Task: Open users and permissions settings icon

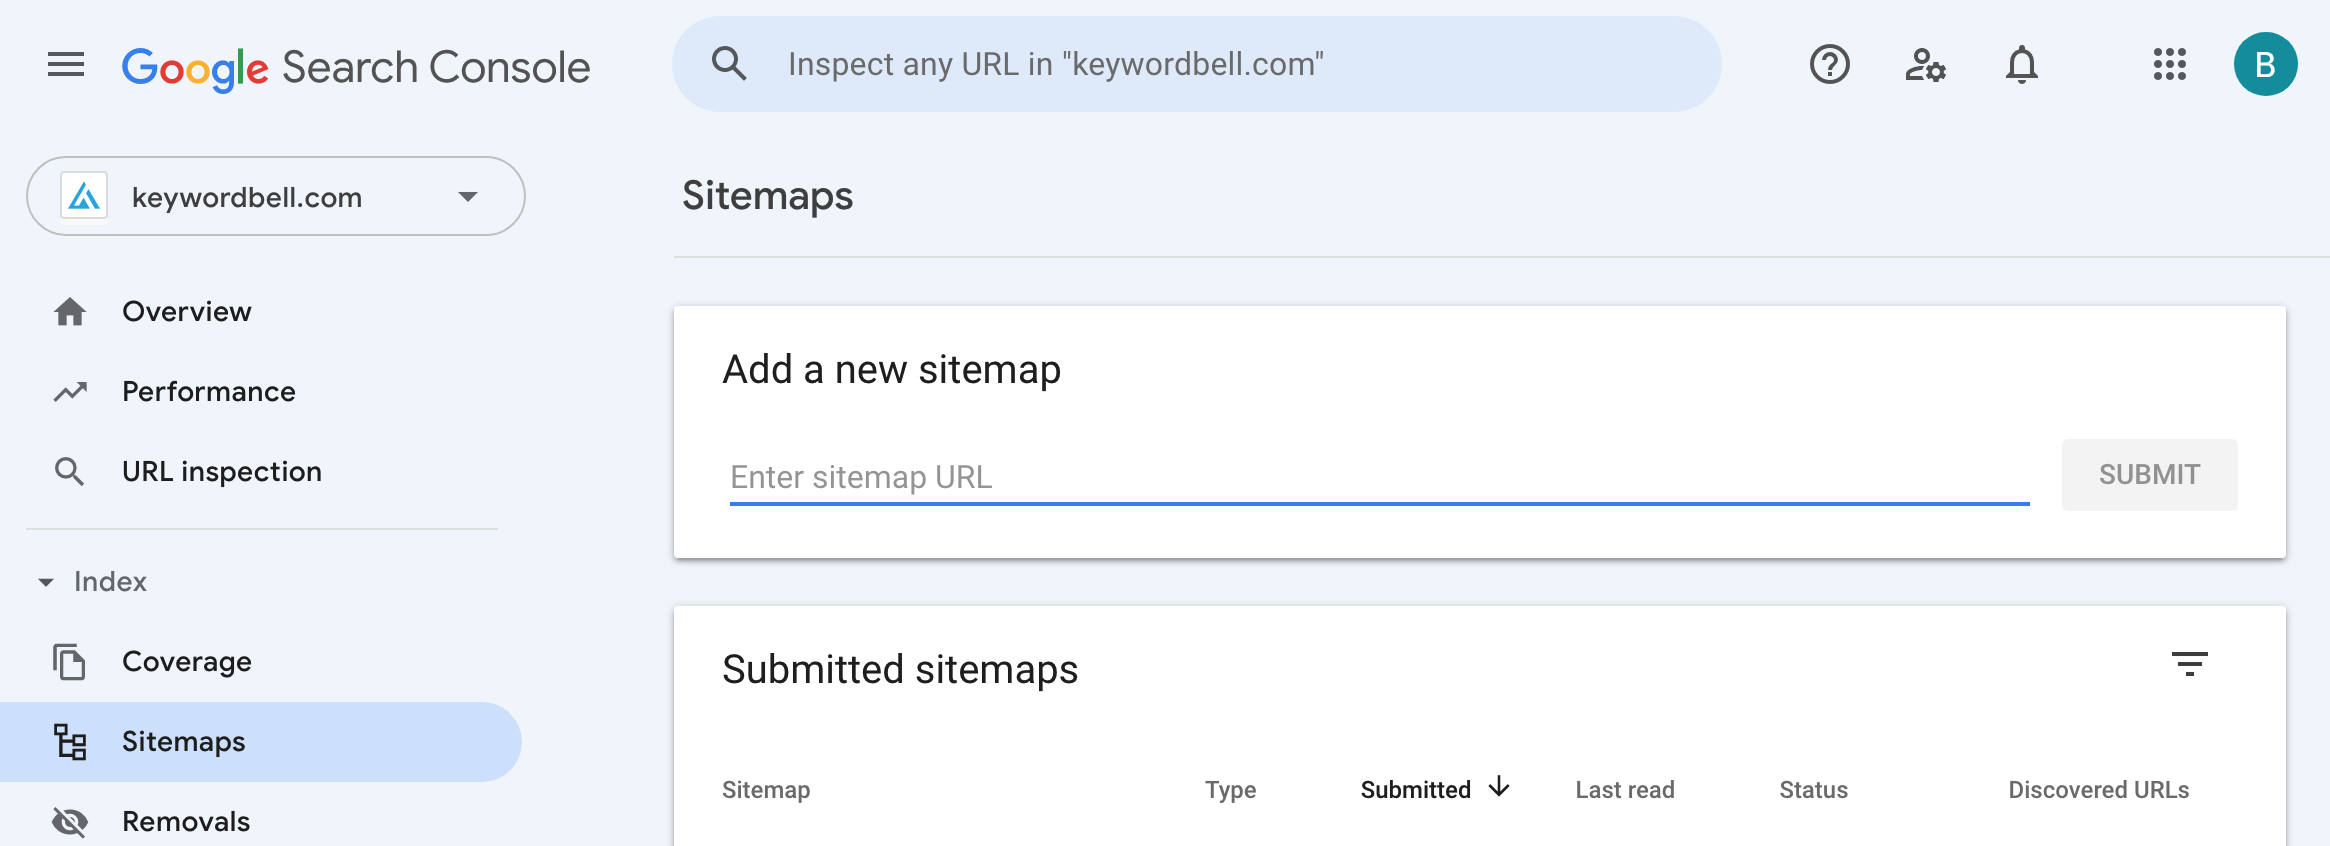Action: 1924,65
